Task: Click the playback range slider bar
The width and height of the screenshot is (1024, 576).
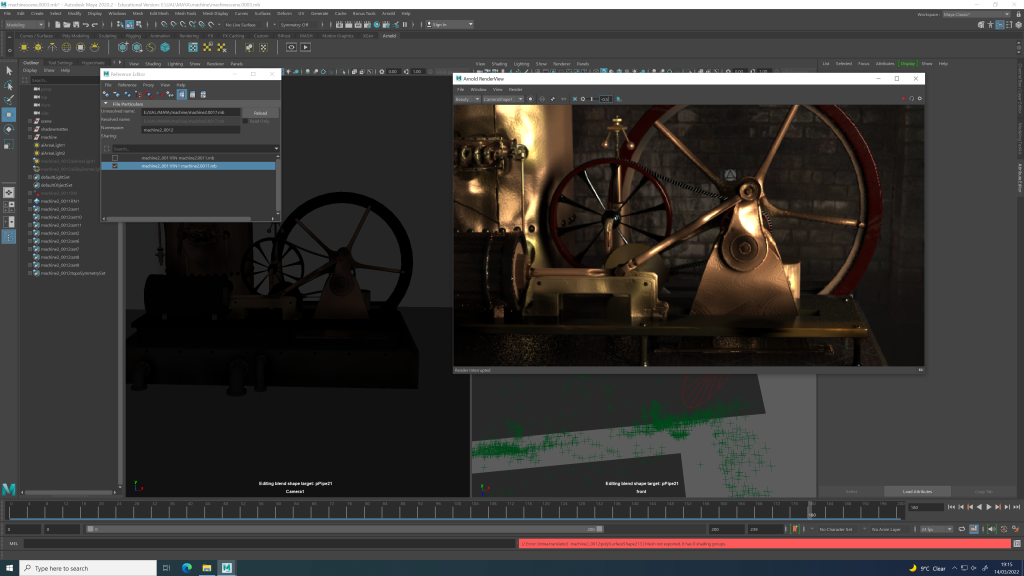Action: point(345,529)
